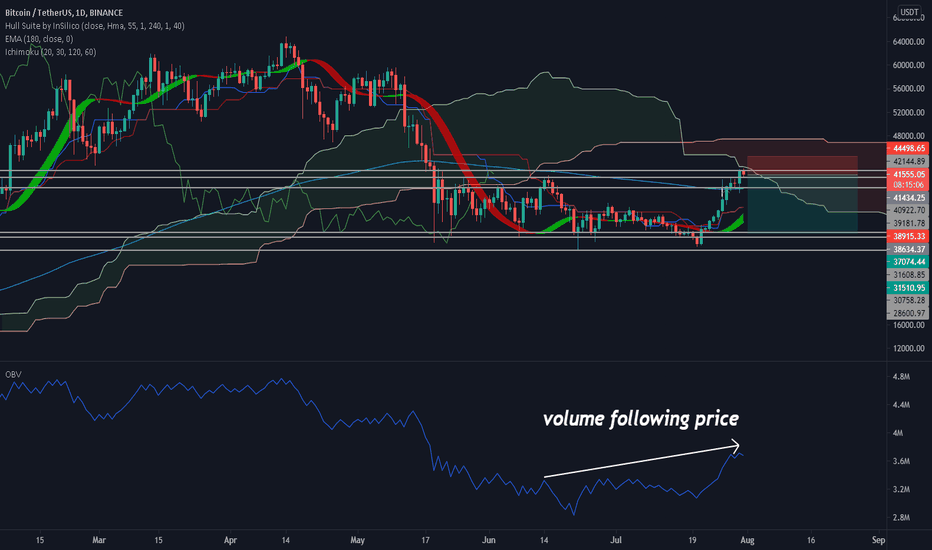
Task: Click the 08:15:06 countdown label
Action: point(908,185)
